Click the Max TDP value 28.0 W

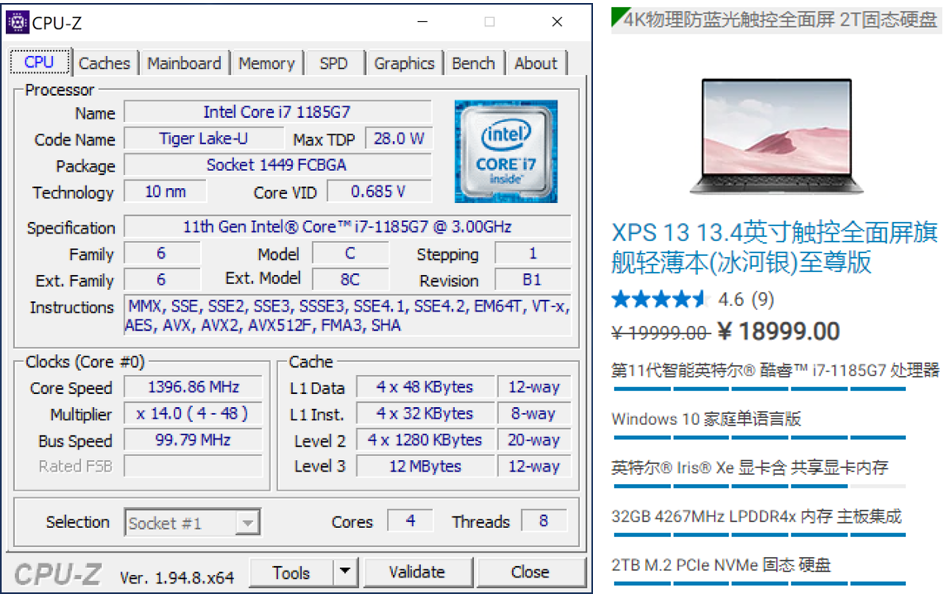(x=399, y=138)
